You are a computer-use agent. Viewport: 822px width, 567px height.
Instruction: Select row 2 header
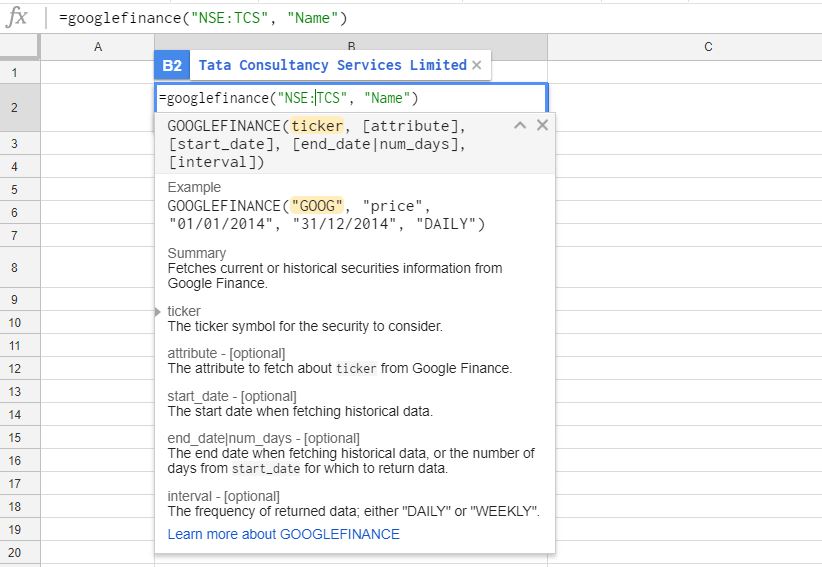coord(15,107)
